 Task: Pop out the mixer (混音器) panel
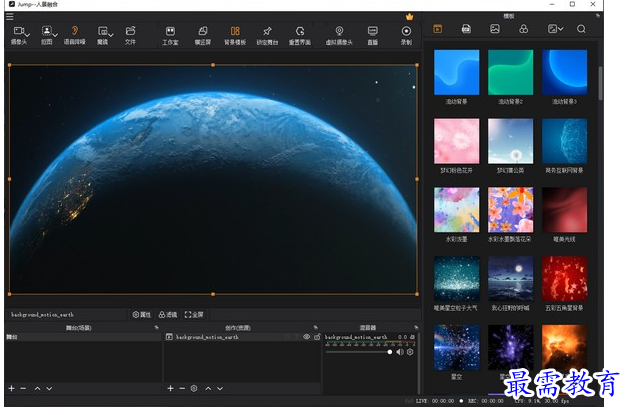pos(416,328)
